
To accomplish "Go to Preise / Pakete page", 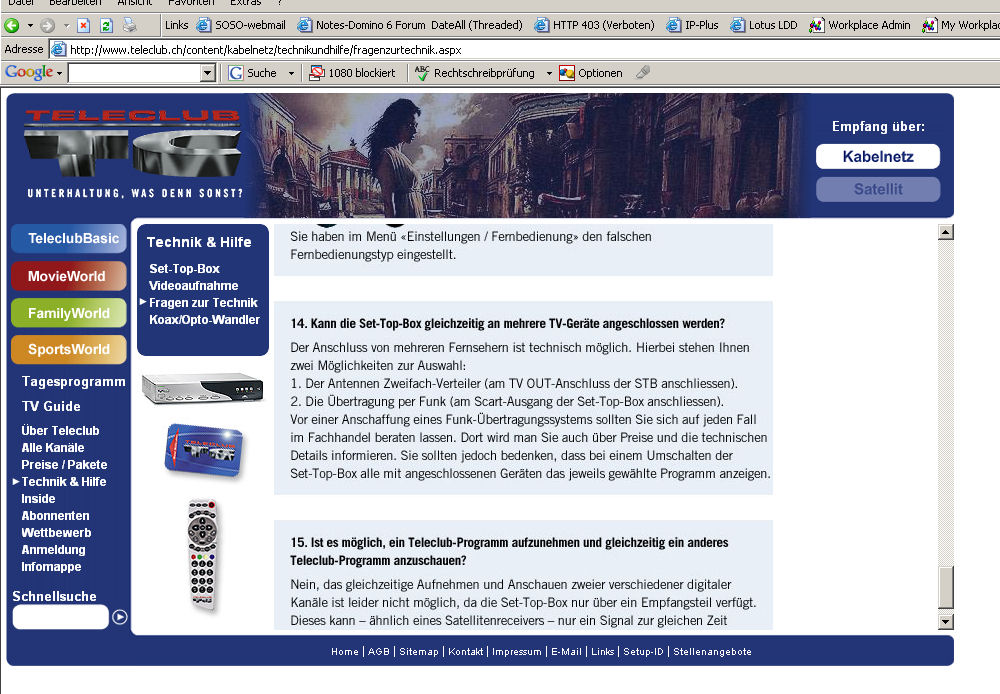I will click(x=64, y=465).
